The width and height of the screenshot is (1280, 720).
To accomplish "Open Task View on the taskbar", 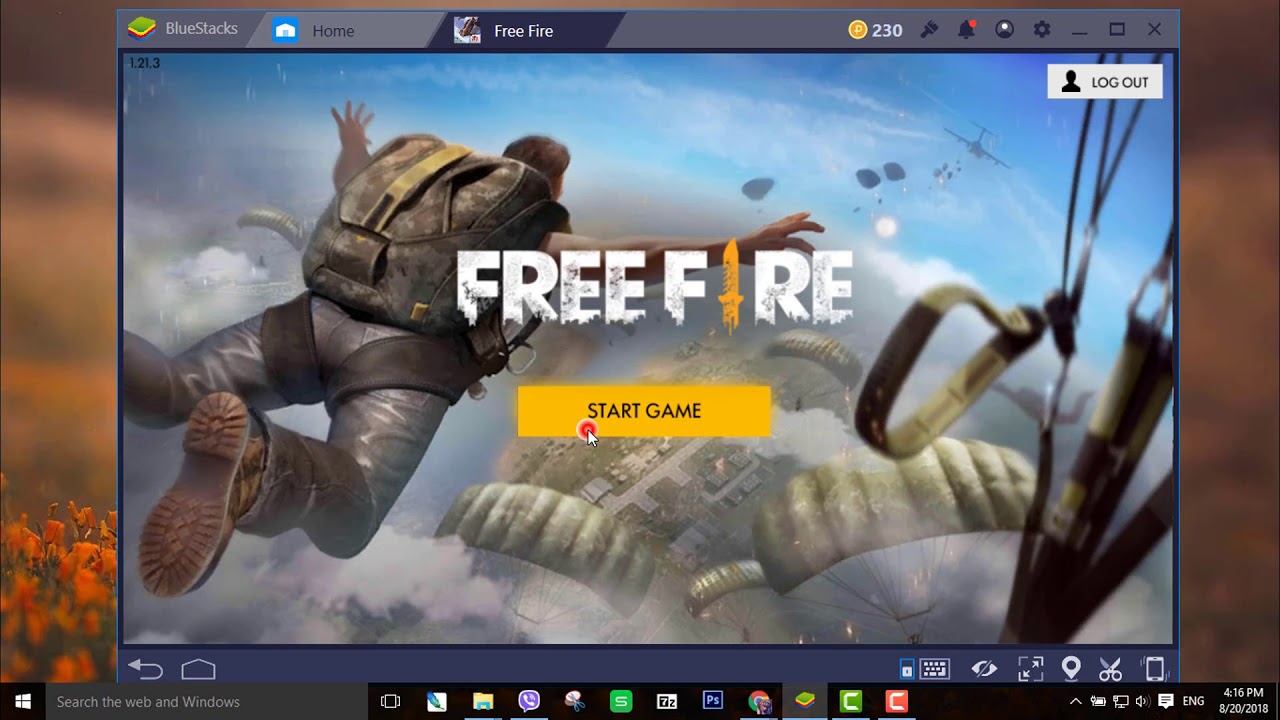I will (x=391, y=701).
